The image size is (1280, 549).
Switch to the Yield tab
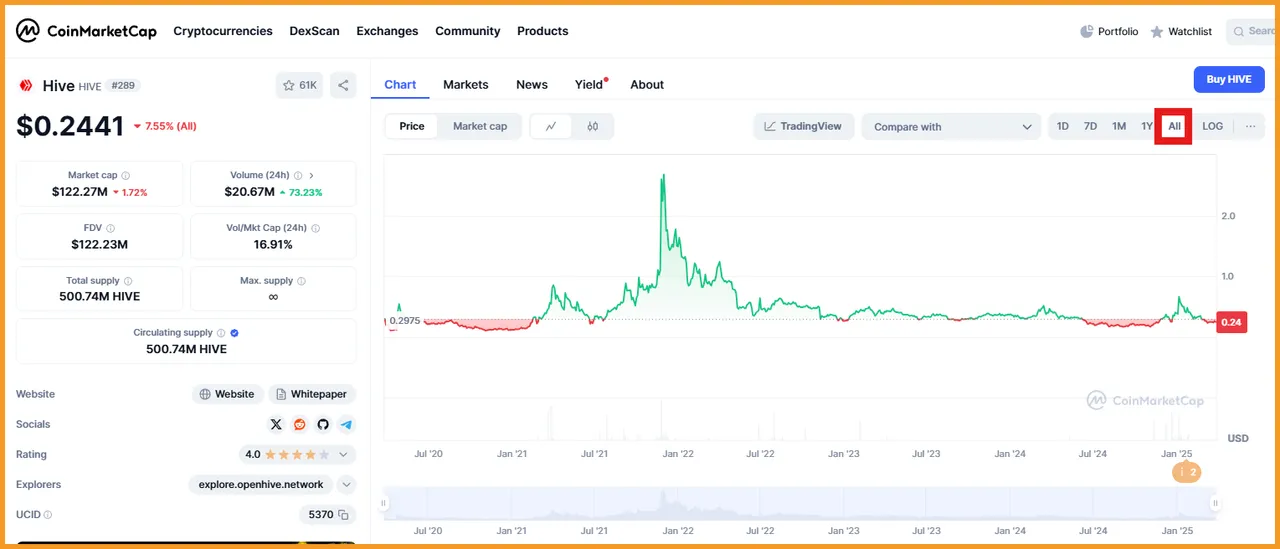[x=589, y=85]
